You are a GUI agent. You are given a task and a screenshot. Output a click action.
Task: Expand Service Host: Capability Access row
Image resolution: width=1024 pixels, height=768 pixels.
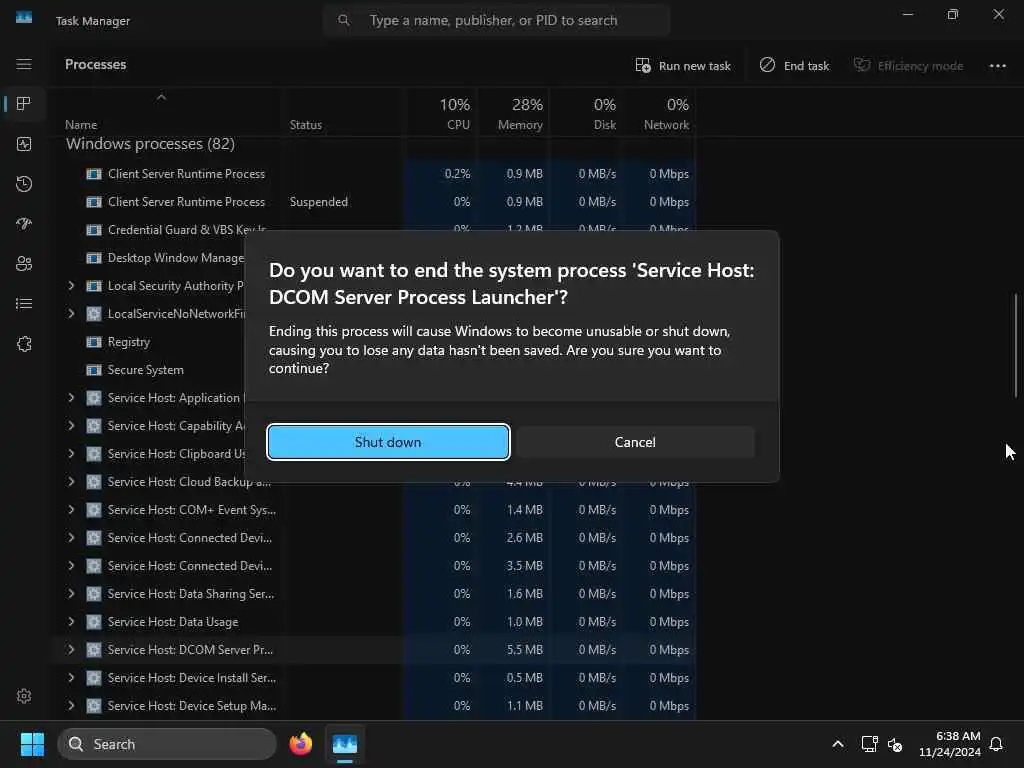click(71, 426)
